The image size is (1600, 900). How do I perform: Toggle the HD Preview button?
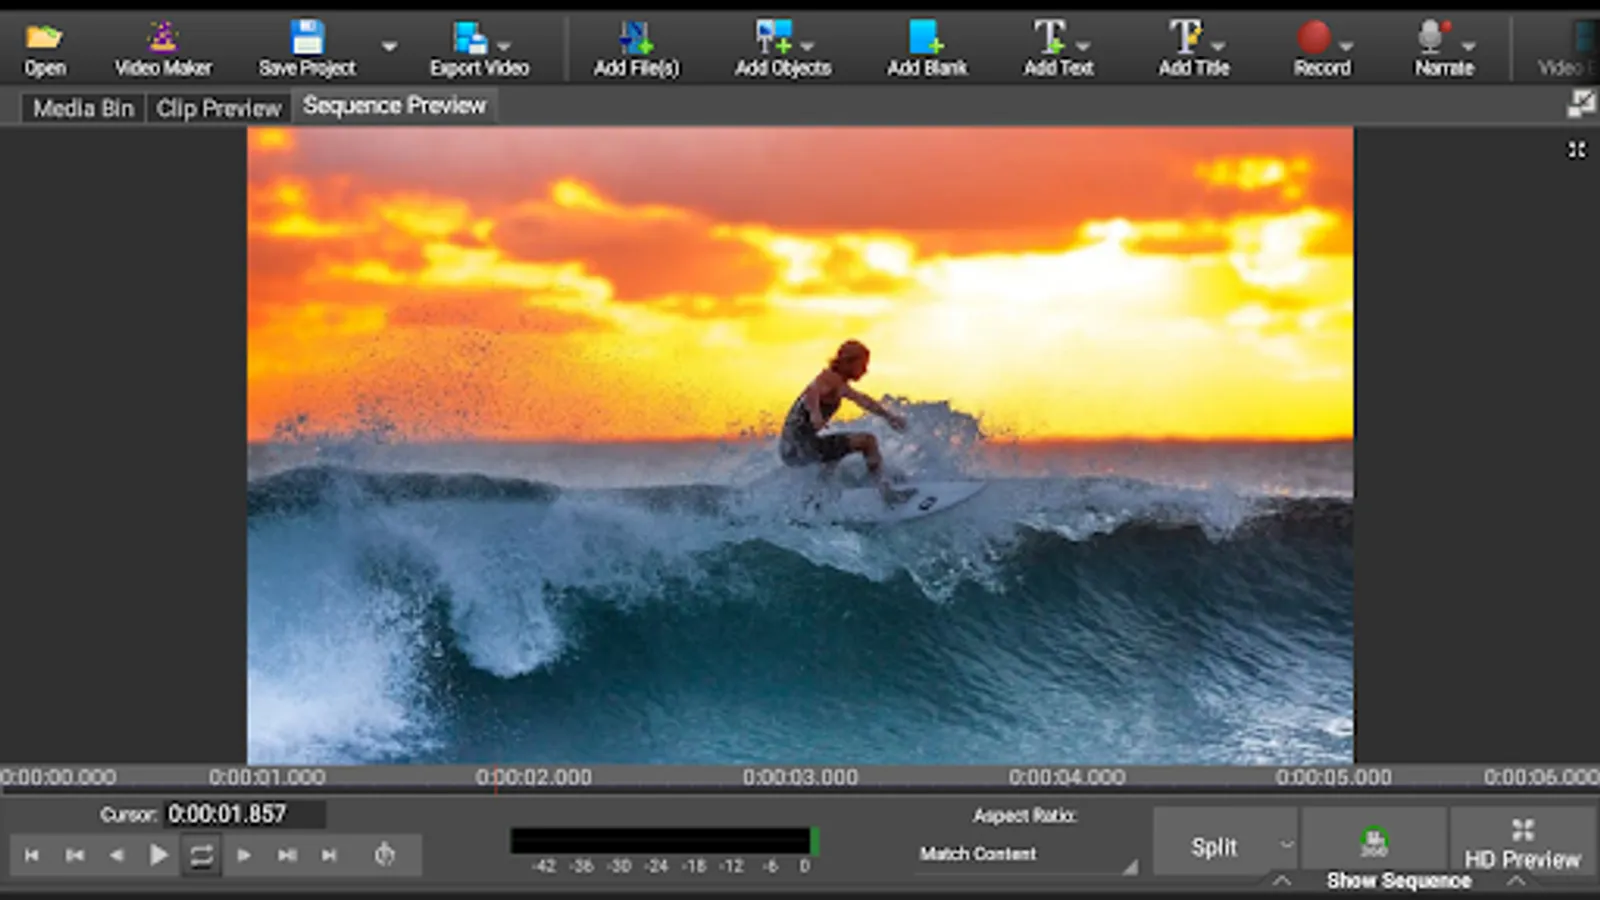click(1522, 845)
